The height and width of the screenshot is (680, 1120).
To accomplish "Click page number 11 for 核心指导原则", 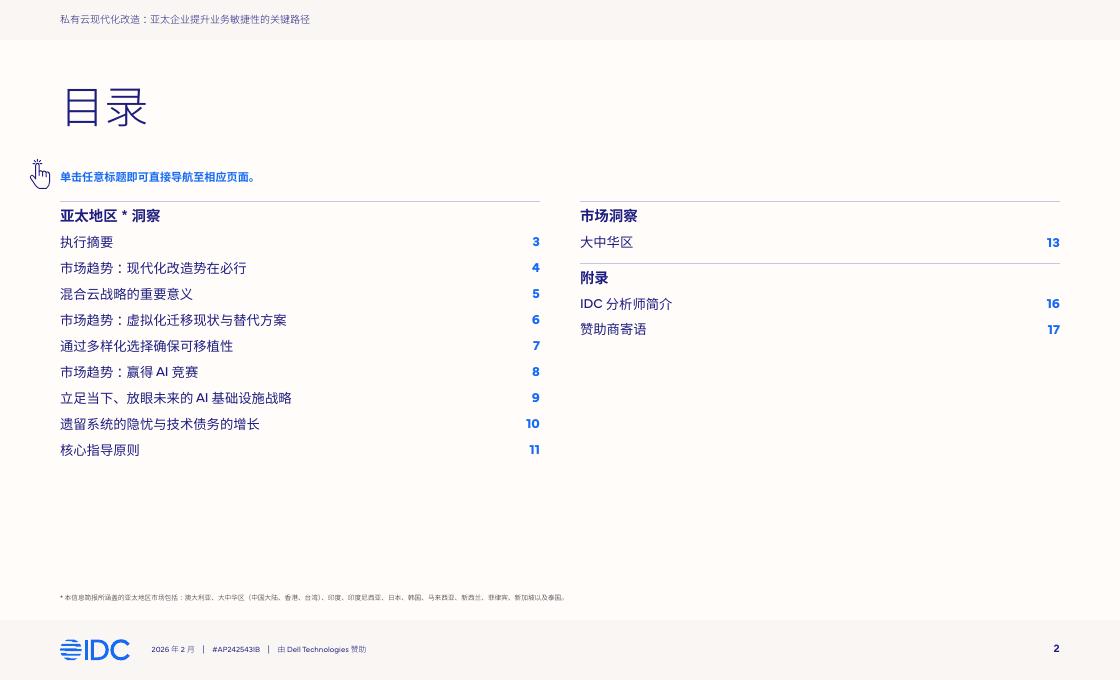I will click(534, 450).
